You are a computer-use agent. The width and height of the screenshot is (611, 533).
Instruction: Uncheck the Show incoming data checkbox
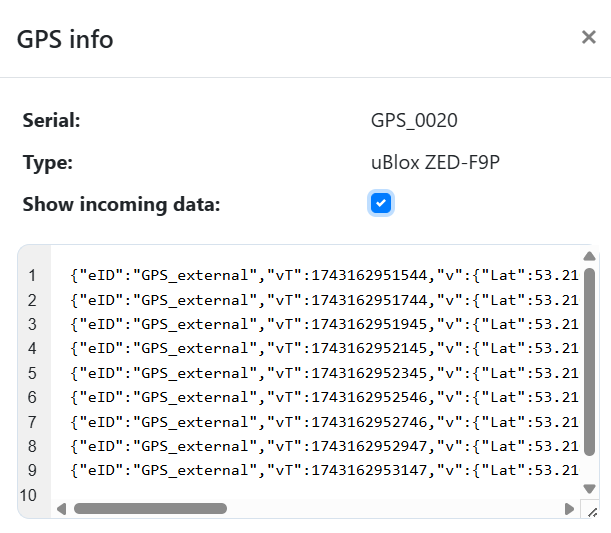pyautogui.click(x=380, y=204)
